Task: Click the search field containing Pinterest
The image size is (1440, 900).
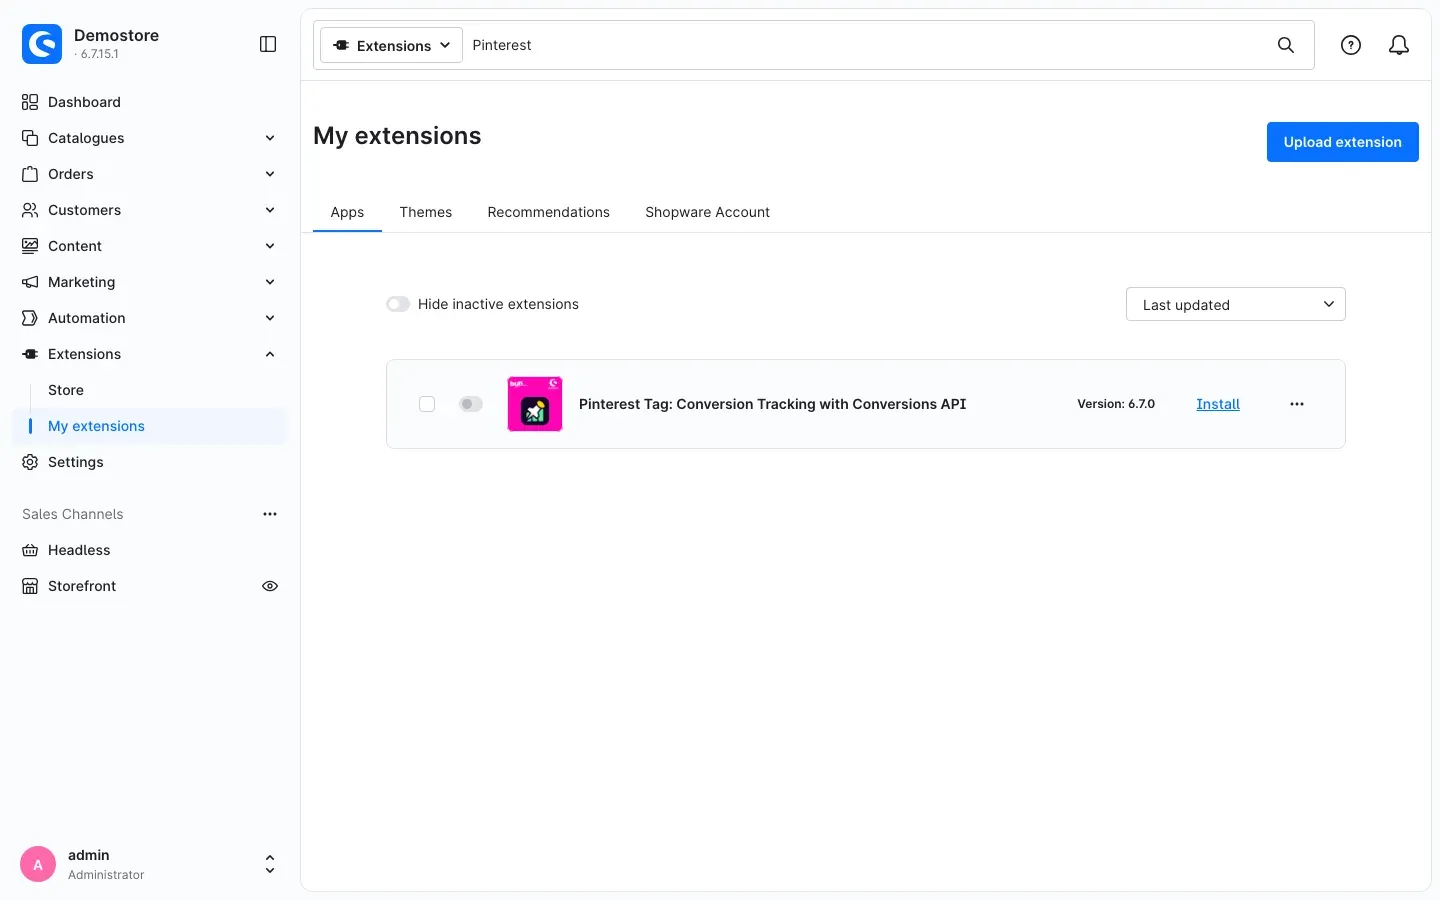Action: tap(868, 45)
